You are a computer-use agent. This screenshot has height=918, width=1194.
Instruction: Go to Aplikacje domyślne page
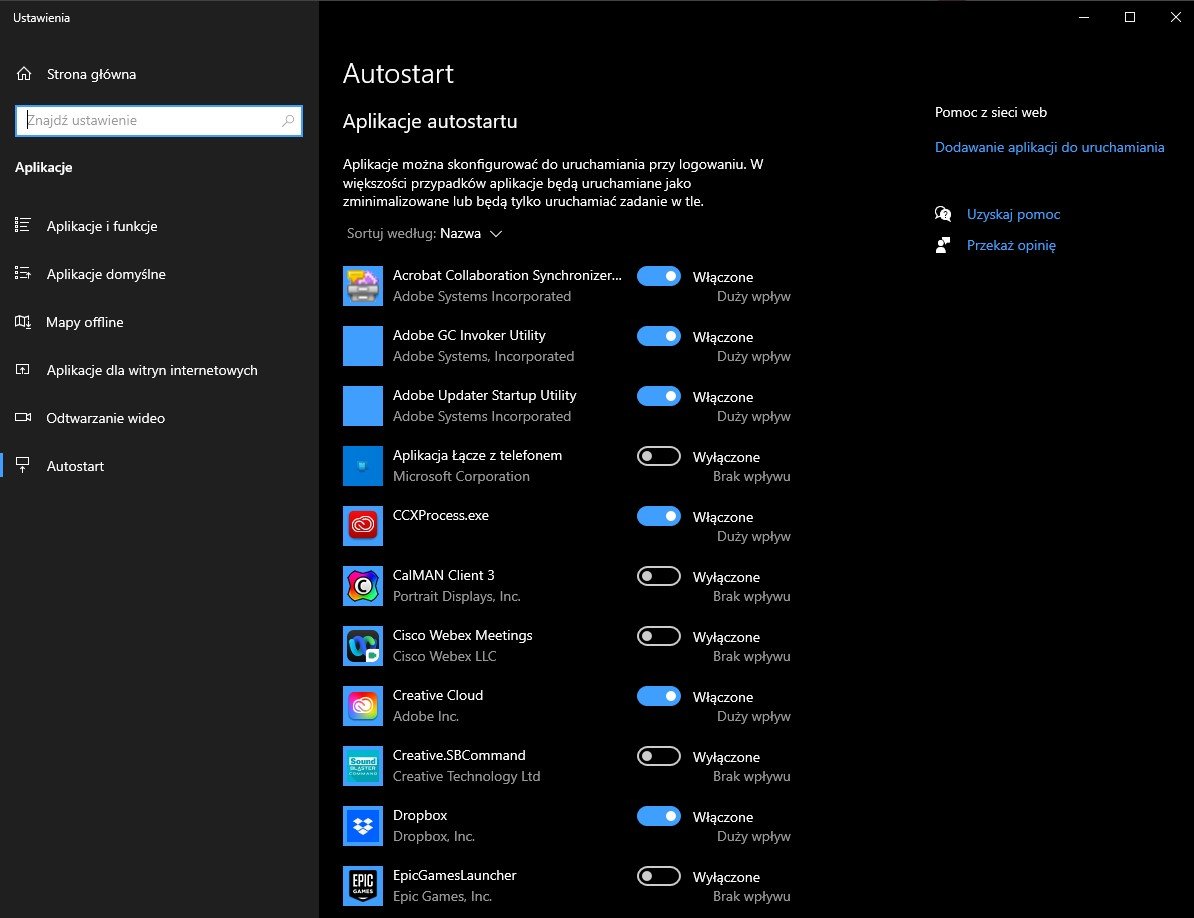[106, 274]
